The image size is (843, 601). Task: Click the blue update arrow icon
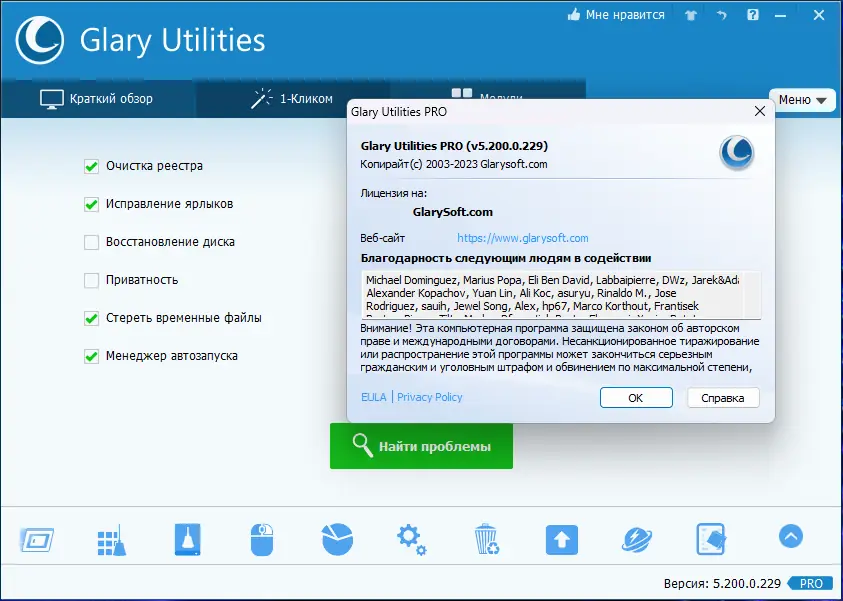click(561, 540)
